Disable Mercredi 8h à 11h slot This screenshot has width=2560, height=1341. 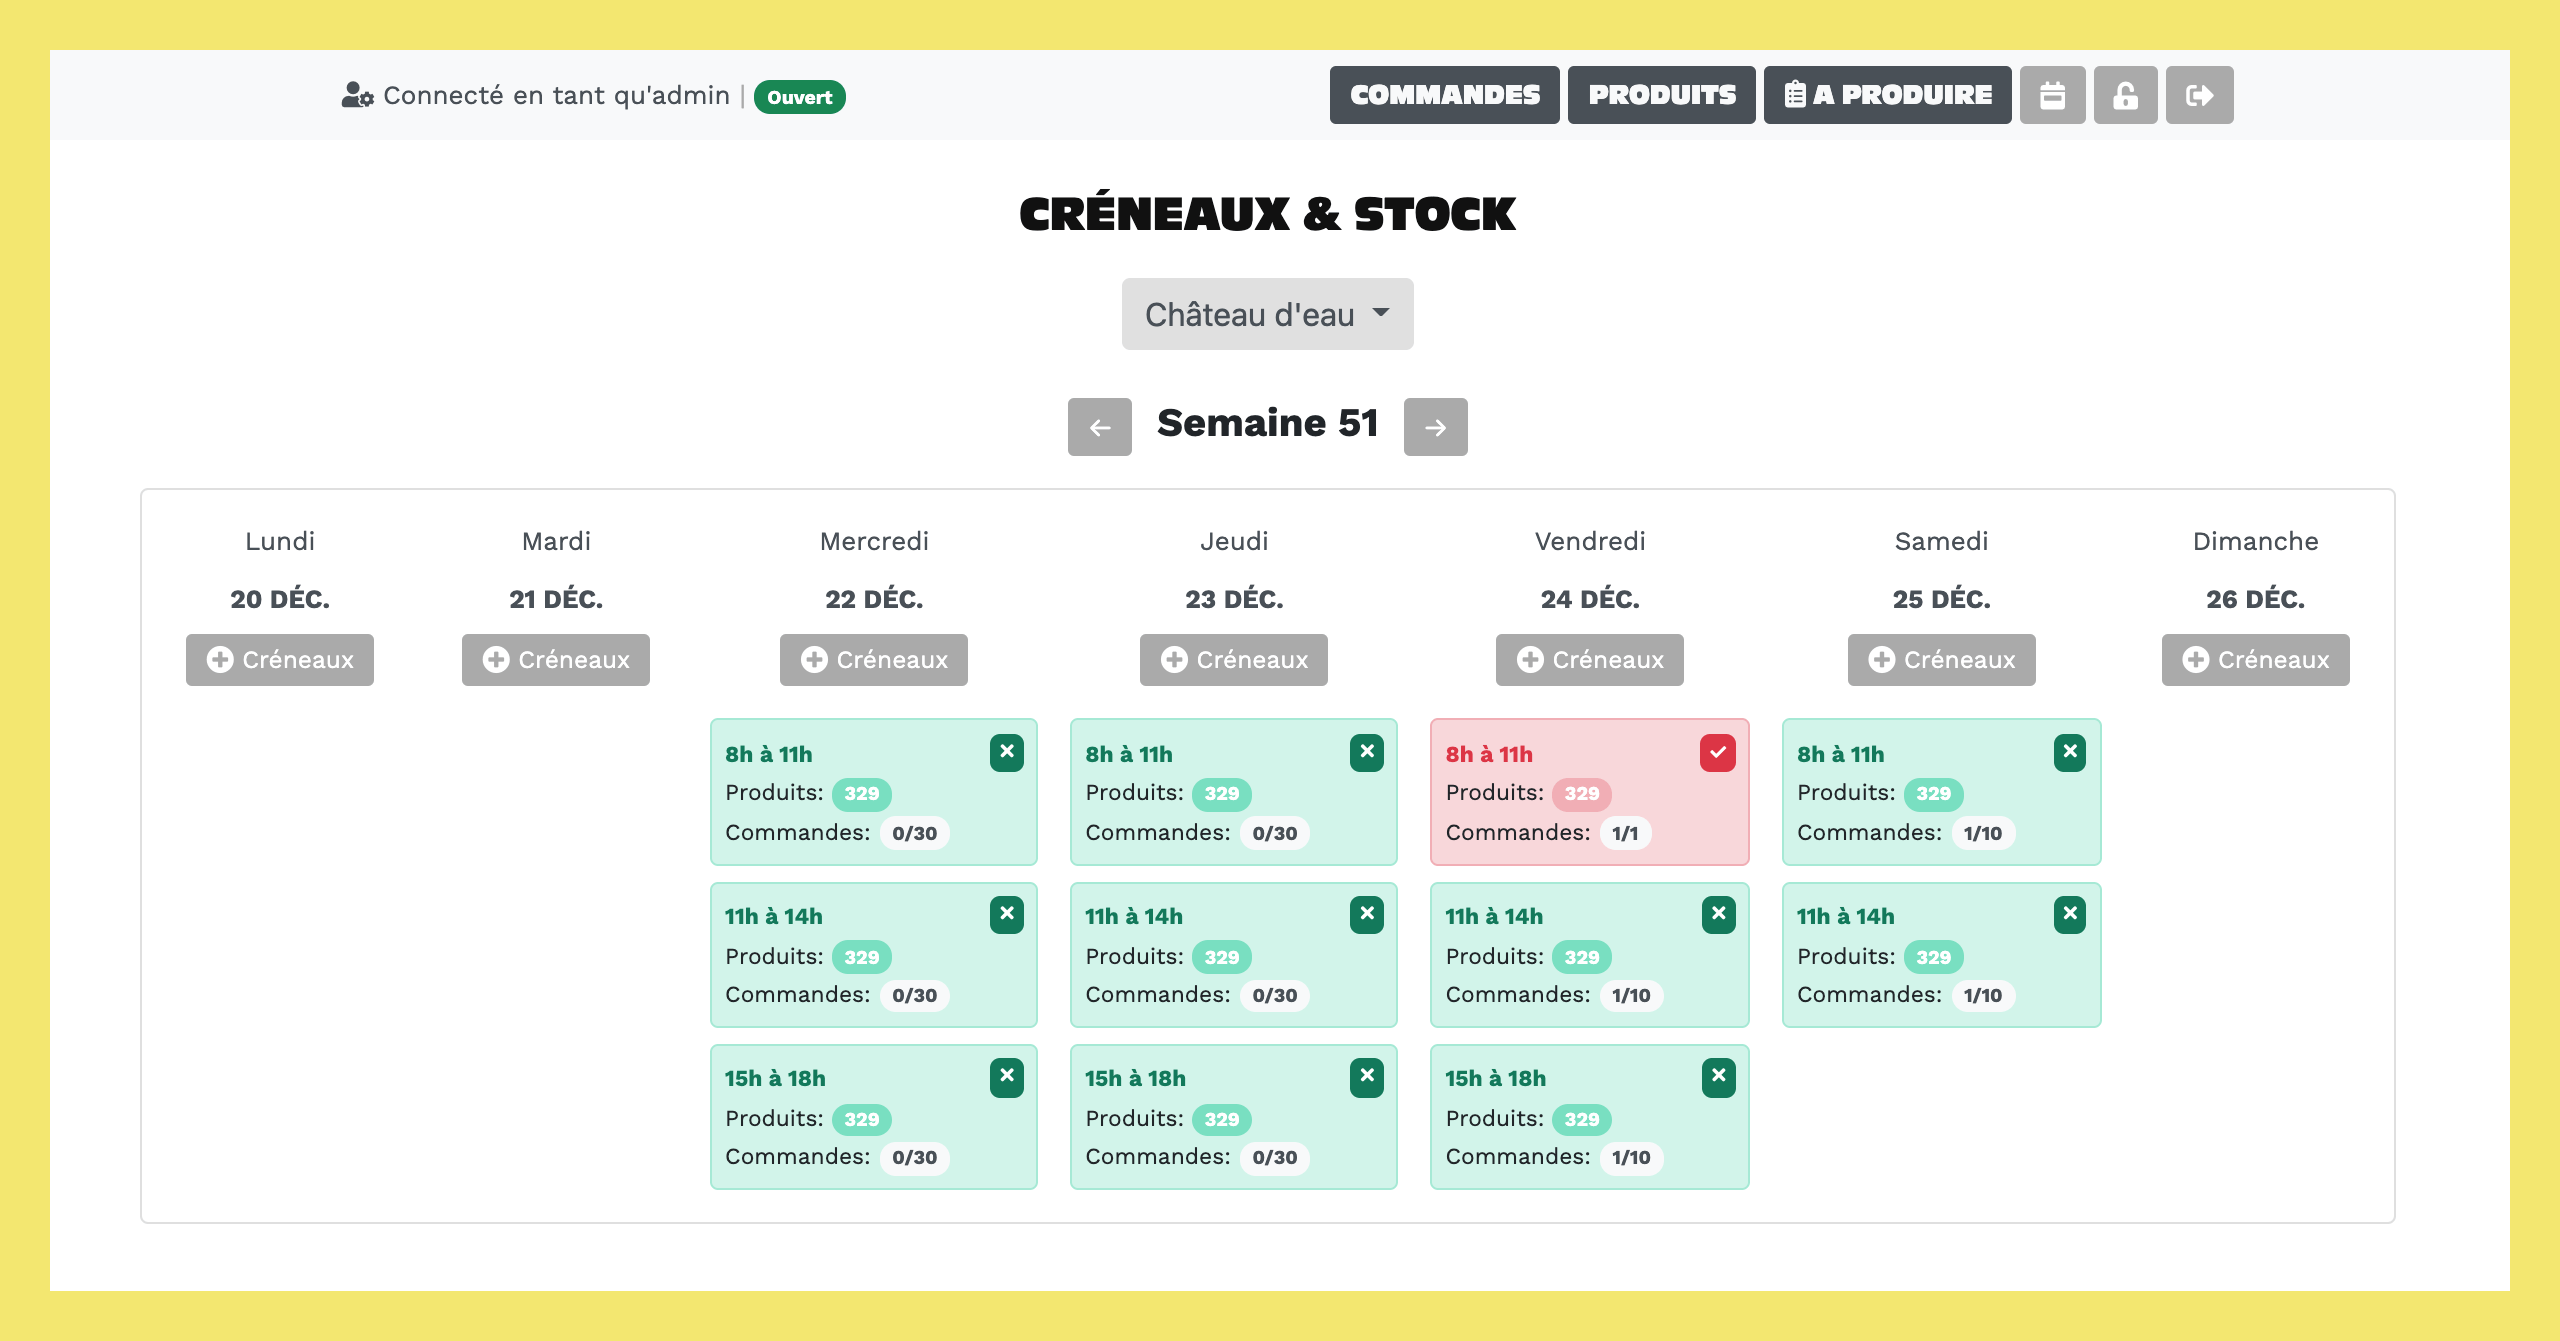pos(1006,752)
